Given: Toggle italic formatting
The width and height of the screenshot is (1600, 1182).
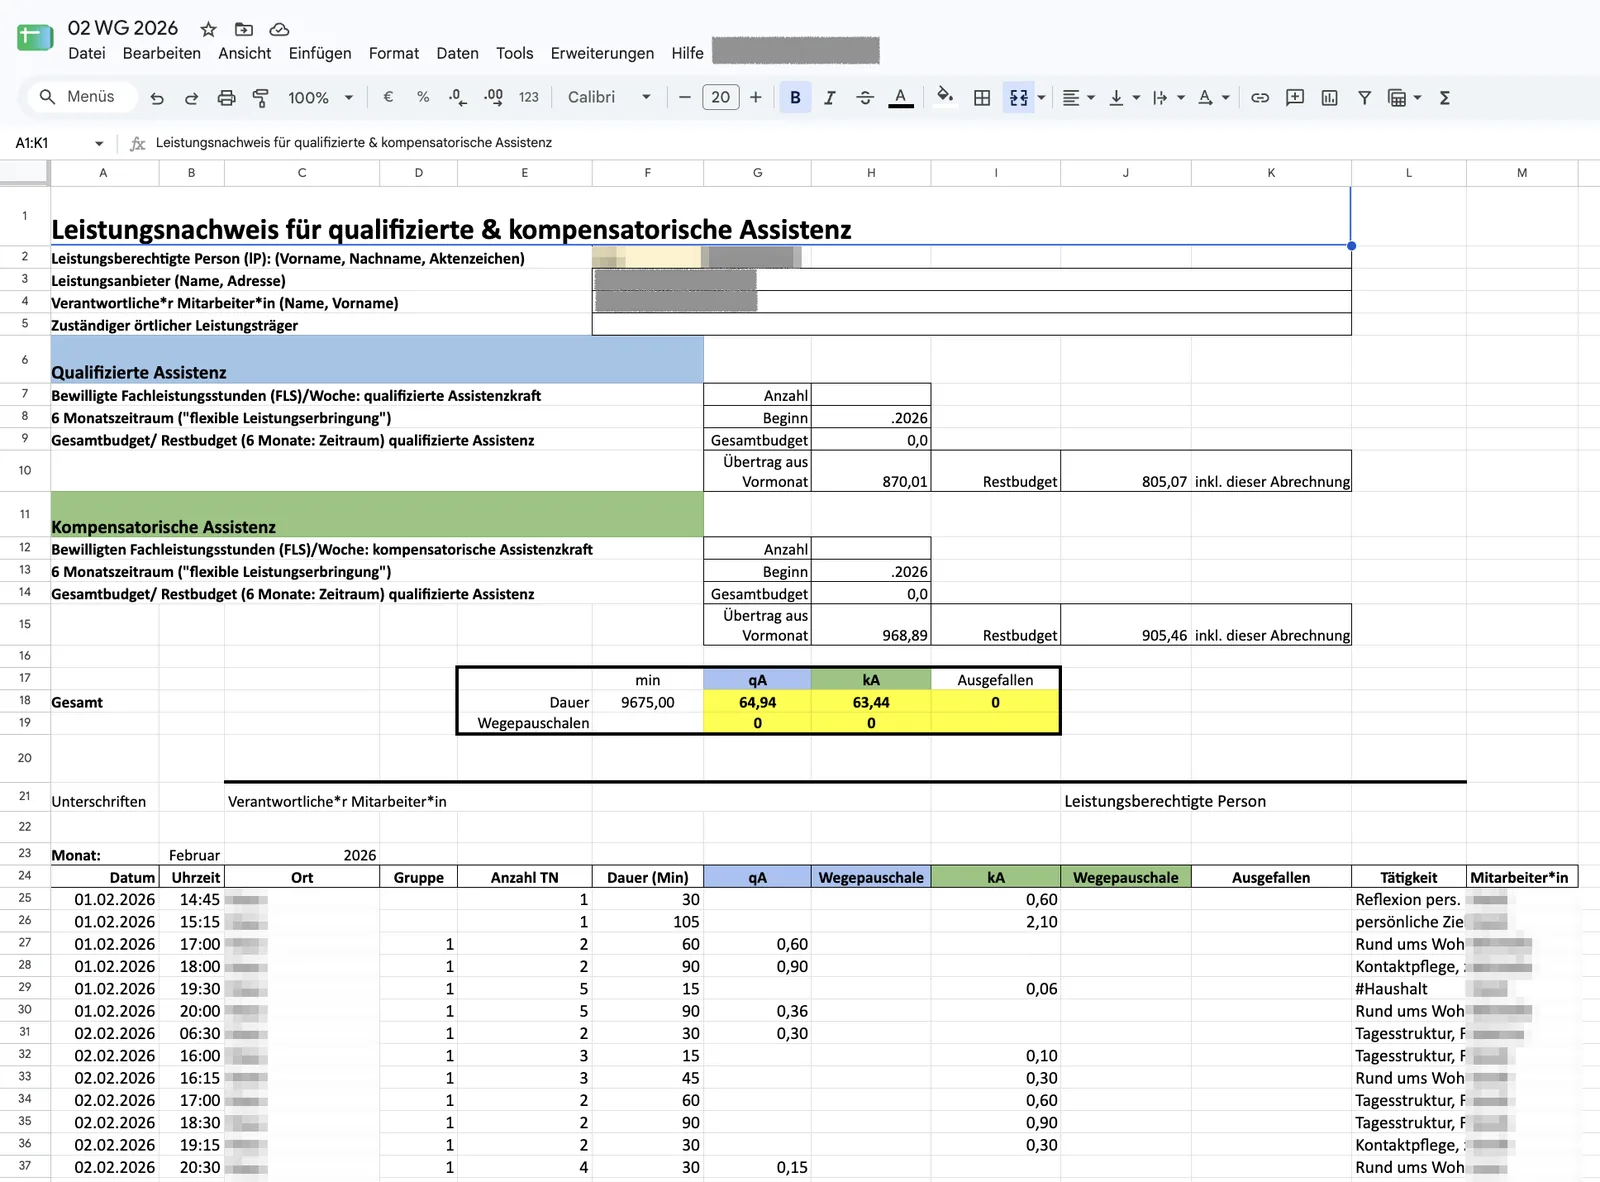Looking at the screenshot, I should pos(829,97).
